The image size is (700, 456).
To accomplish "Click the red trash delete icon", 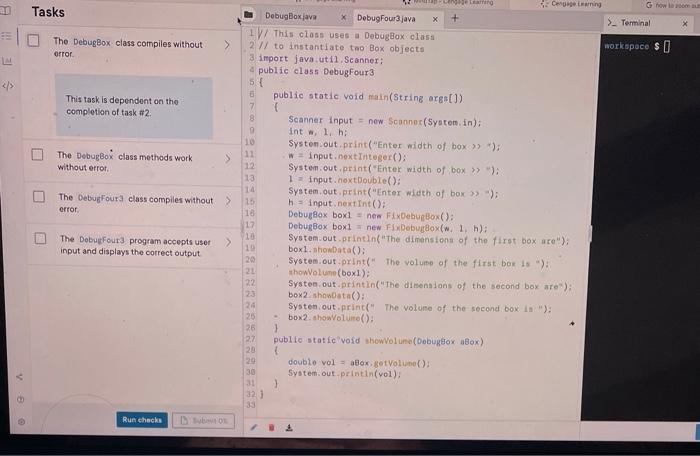I will (x=271, y=428).
